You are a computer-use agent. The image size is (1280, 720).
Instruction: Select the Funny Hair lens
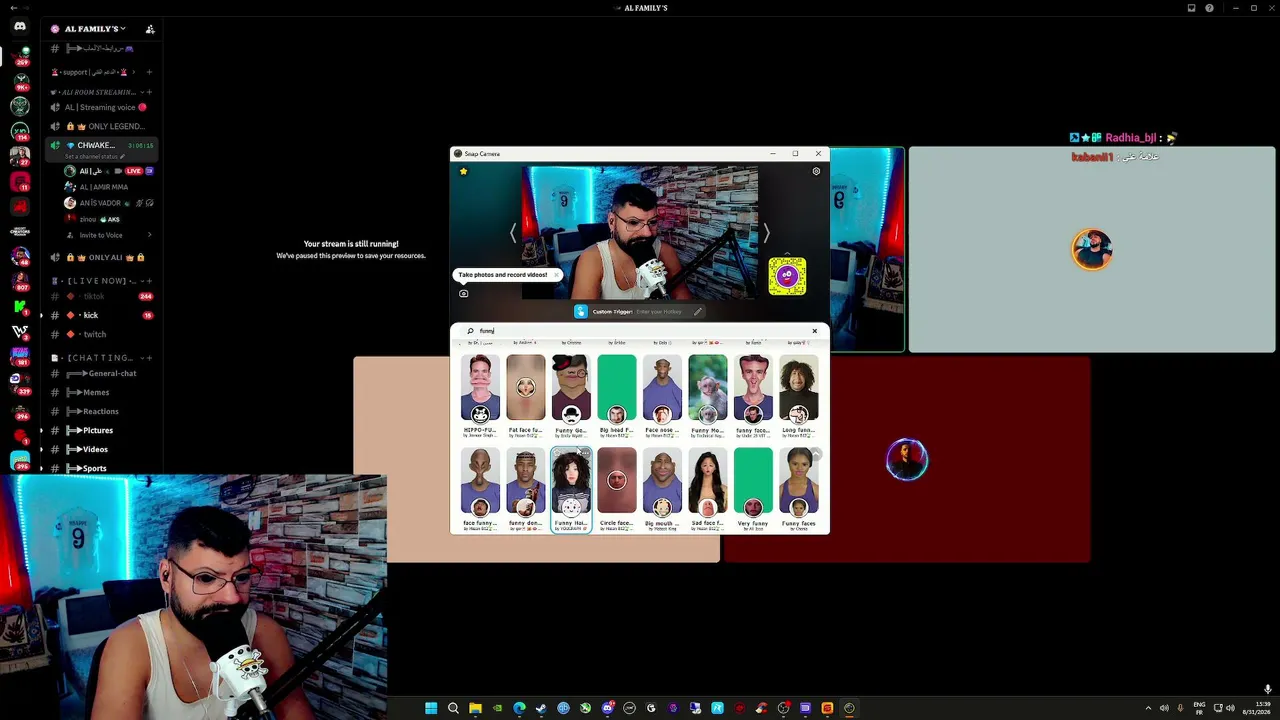click(x=571, y=489)
